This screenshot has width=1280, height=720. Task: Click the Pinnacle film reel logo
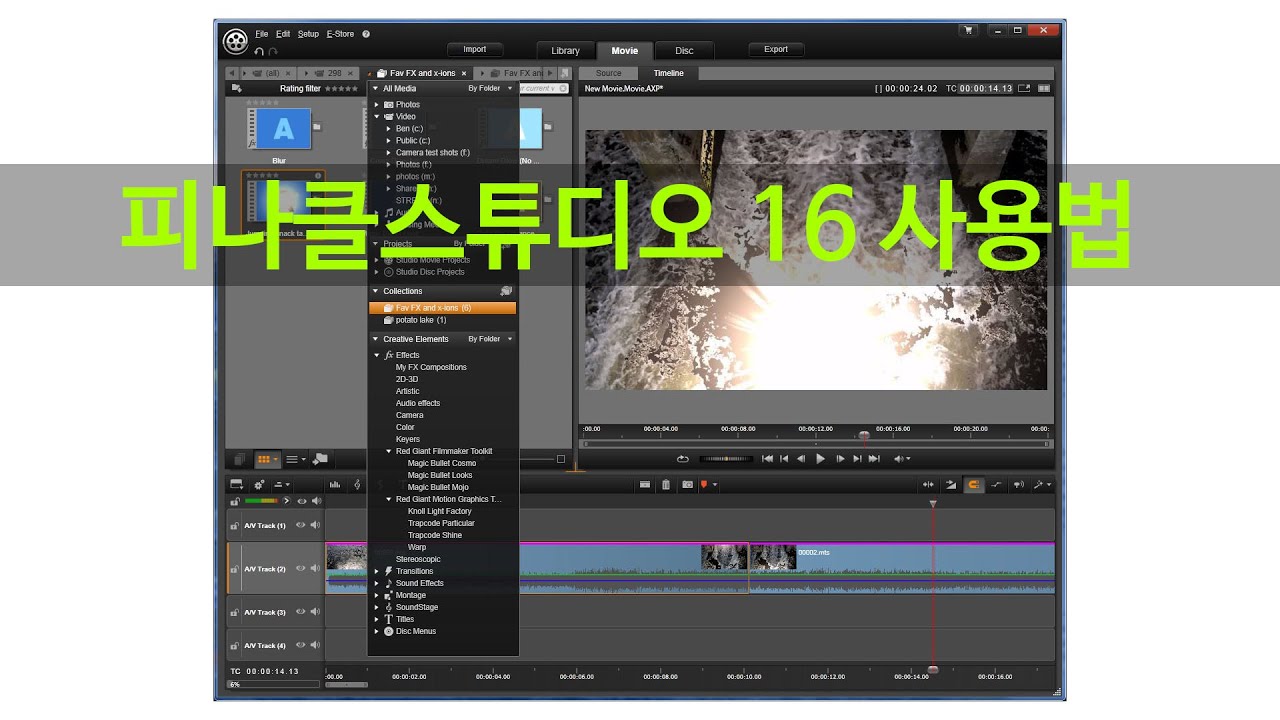tap(235, 41)
